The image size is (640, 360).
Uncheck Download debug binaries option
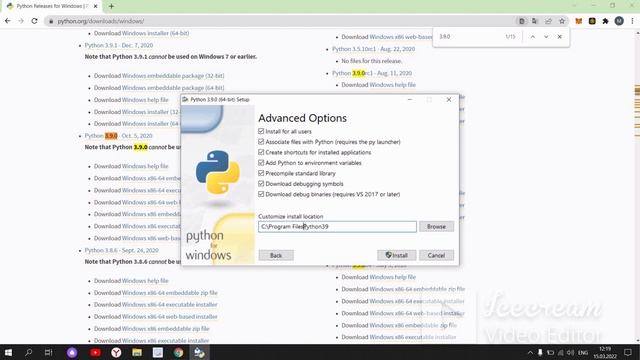(261, 194)
